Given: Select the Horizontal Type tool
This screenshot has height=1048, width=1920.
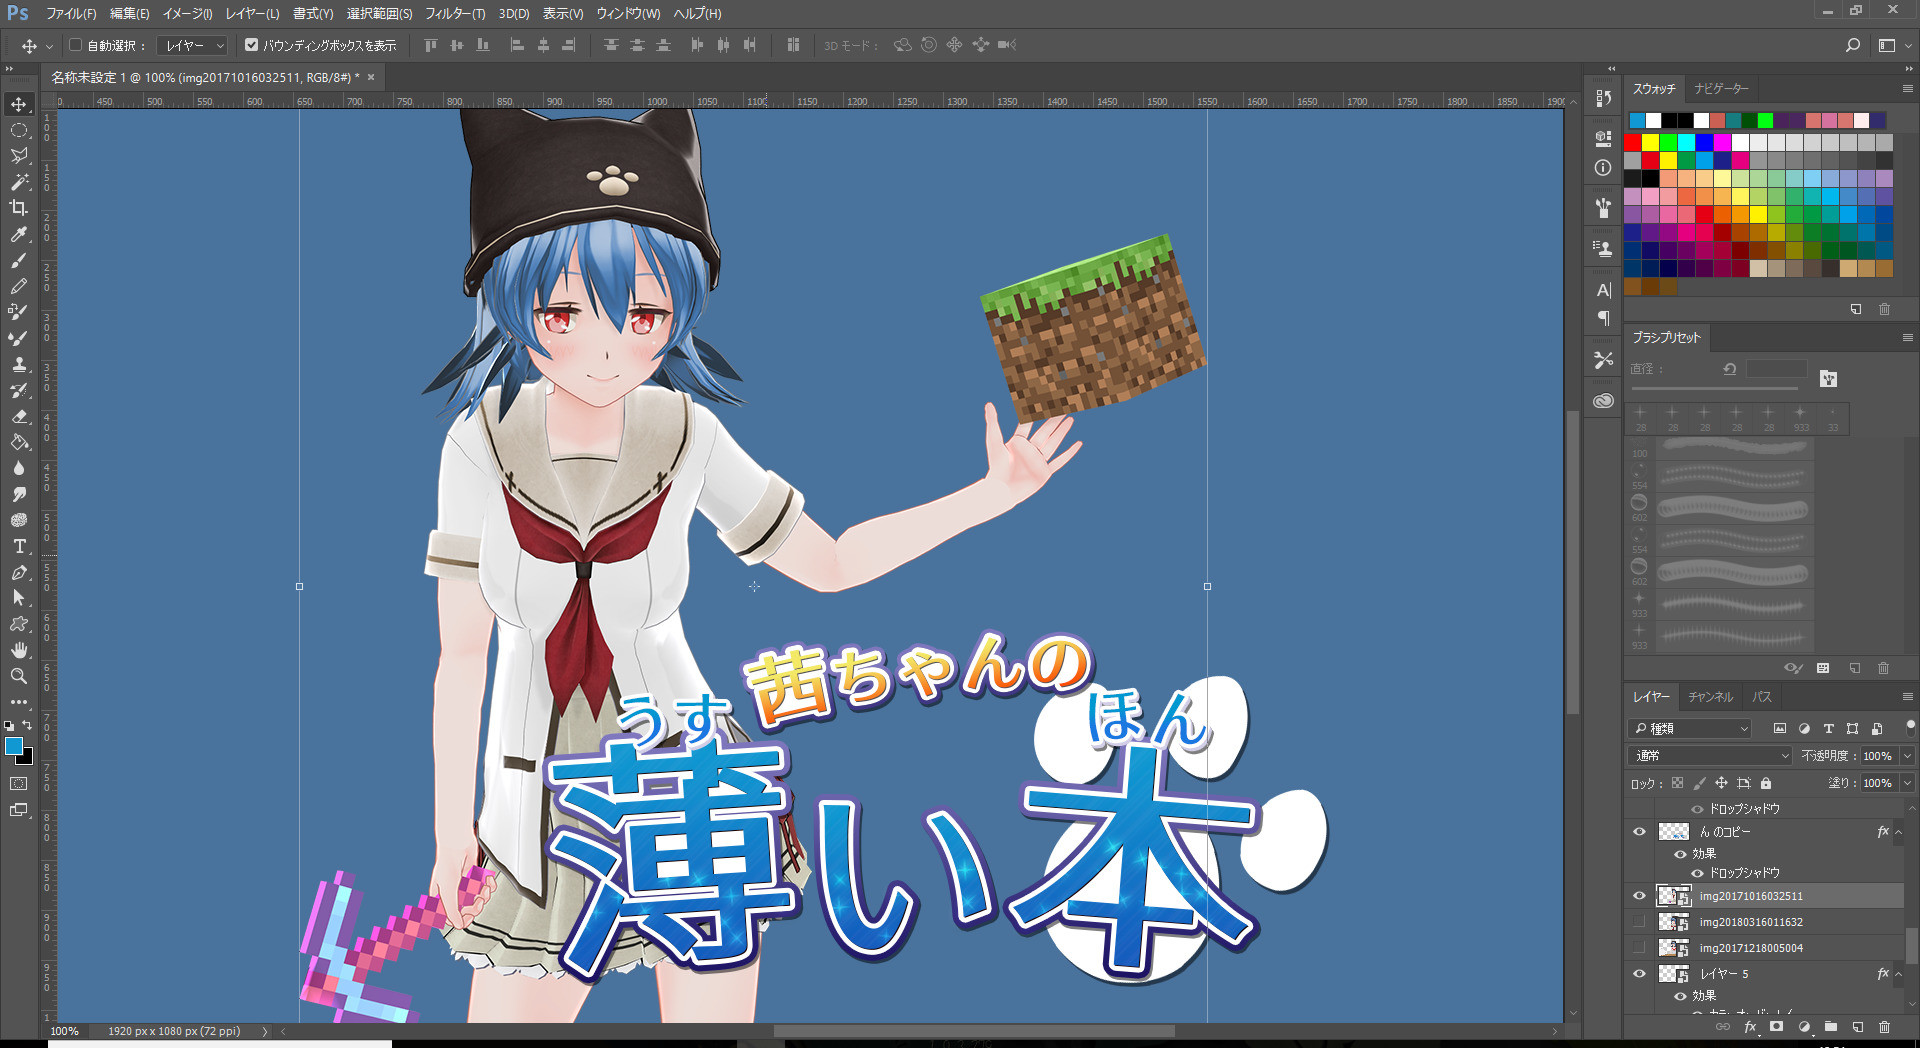Looking at the screenshot, I should (x=19, y=546).
